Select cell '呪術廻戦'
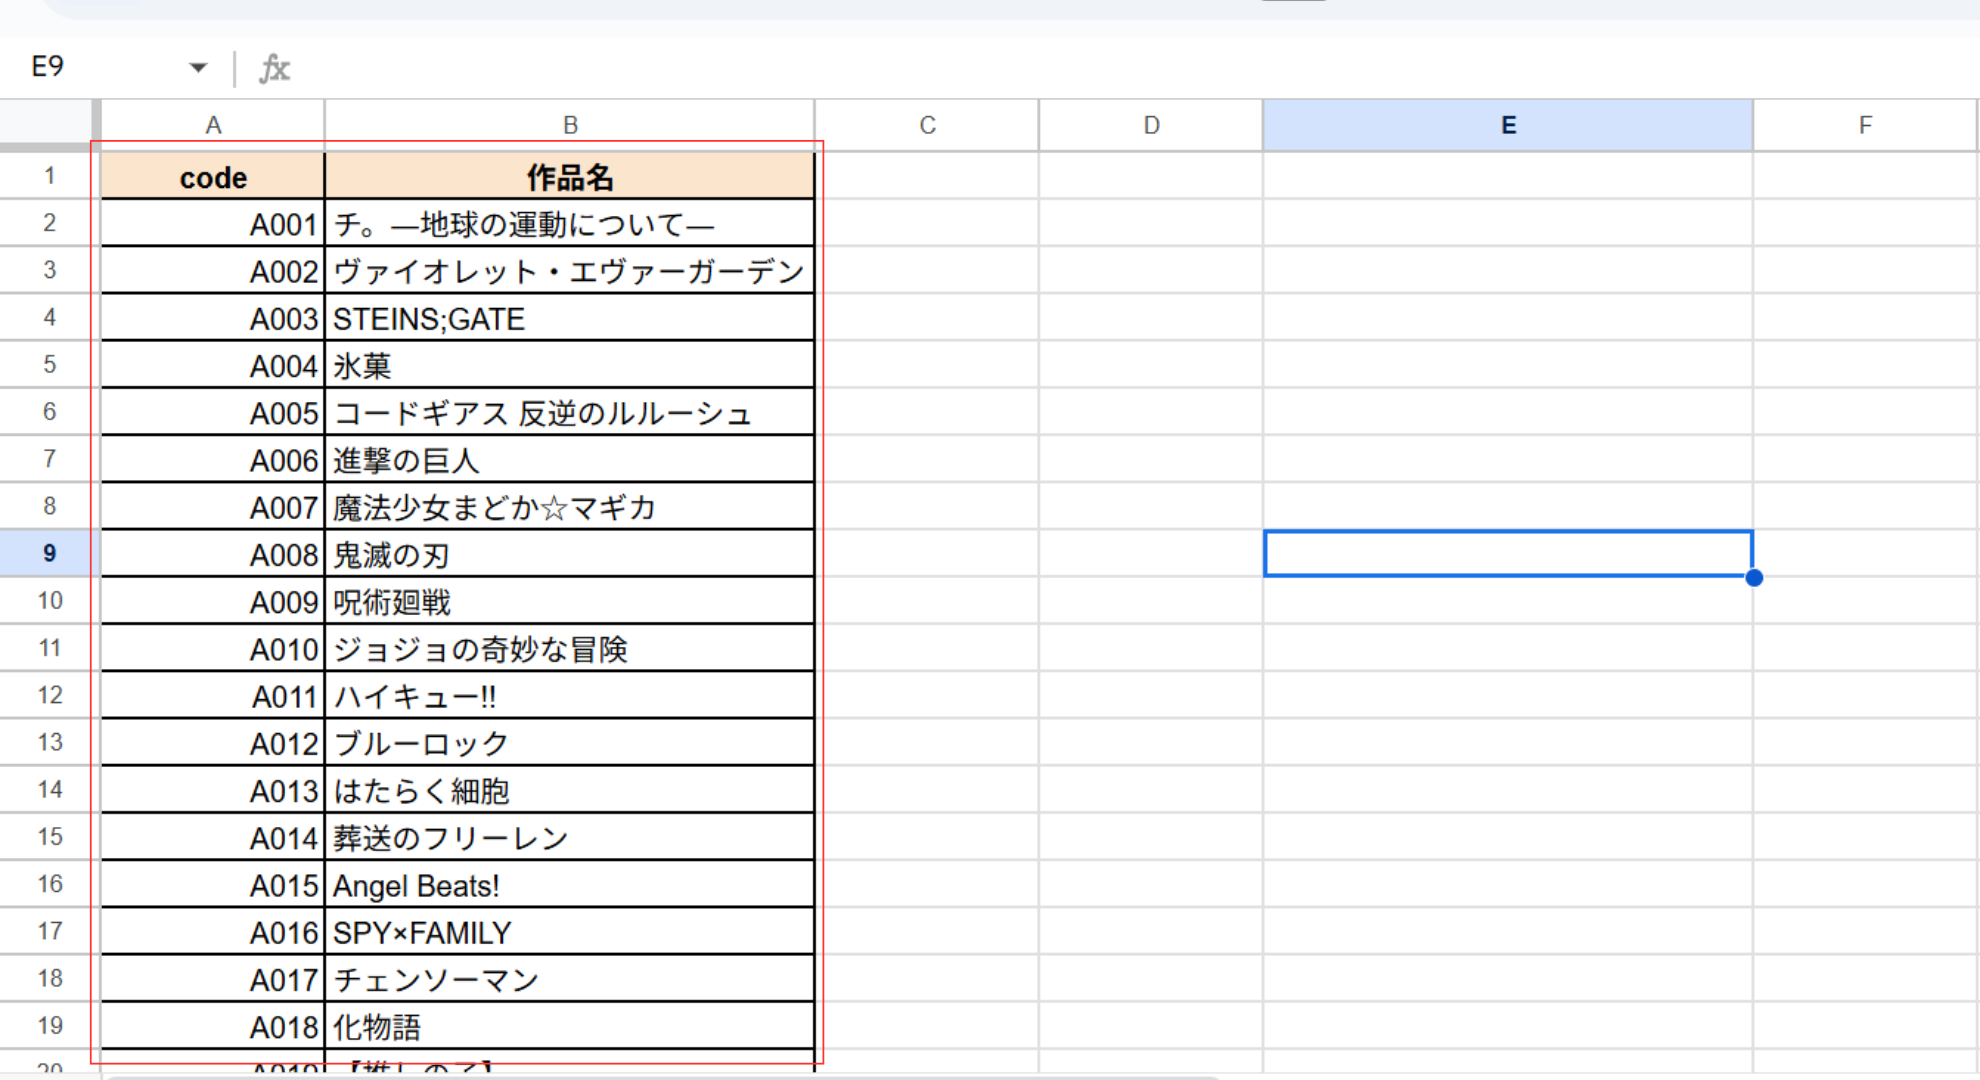Screen dimensions: 1980x1080 click(x=570, y=601)
